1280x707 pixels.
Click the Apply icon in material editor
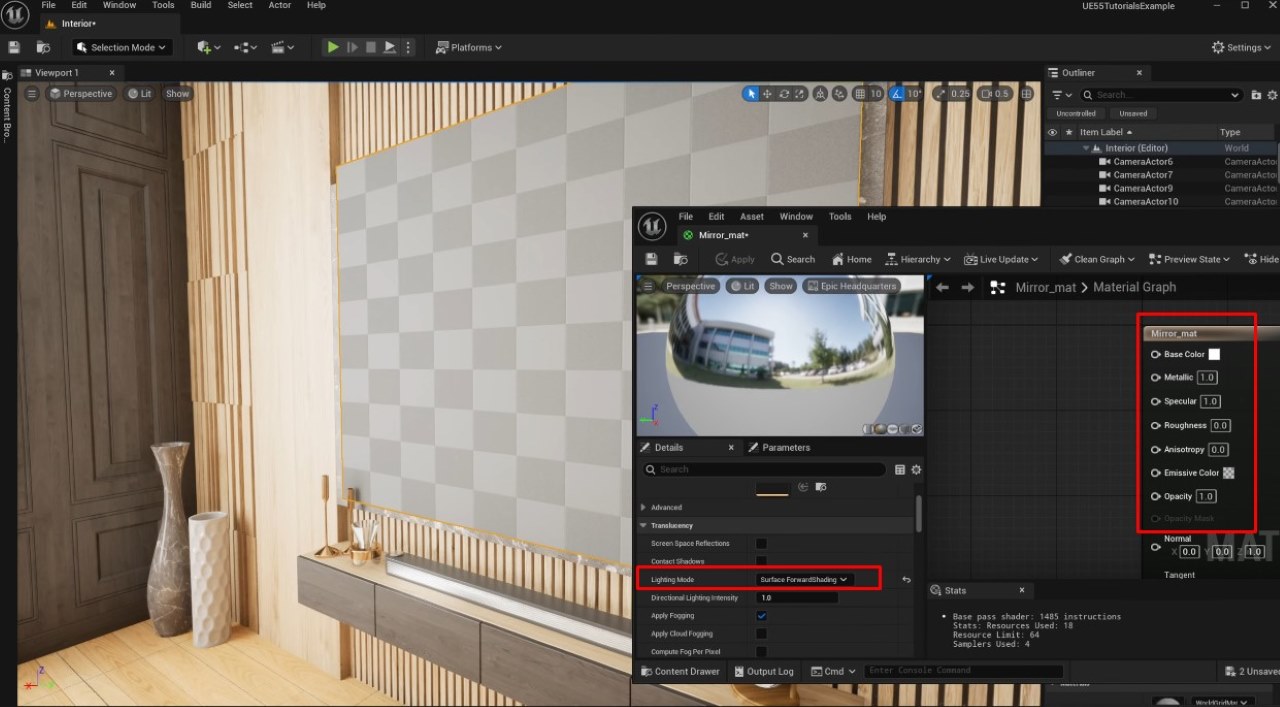pos(734,259)
